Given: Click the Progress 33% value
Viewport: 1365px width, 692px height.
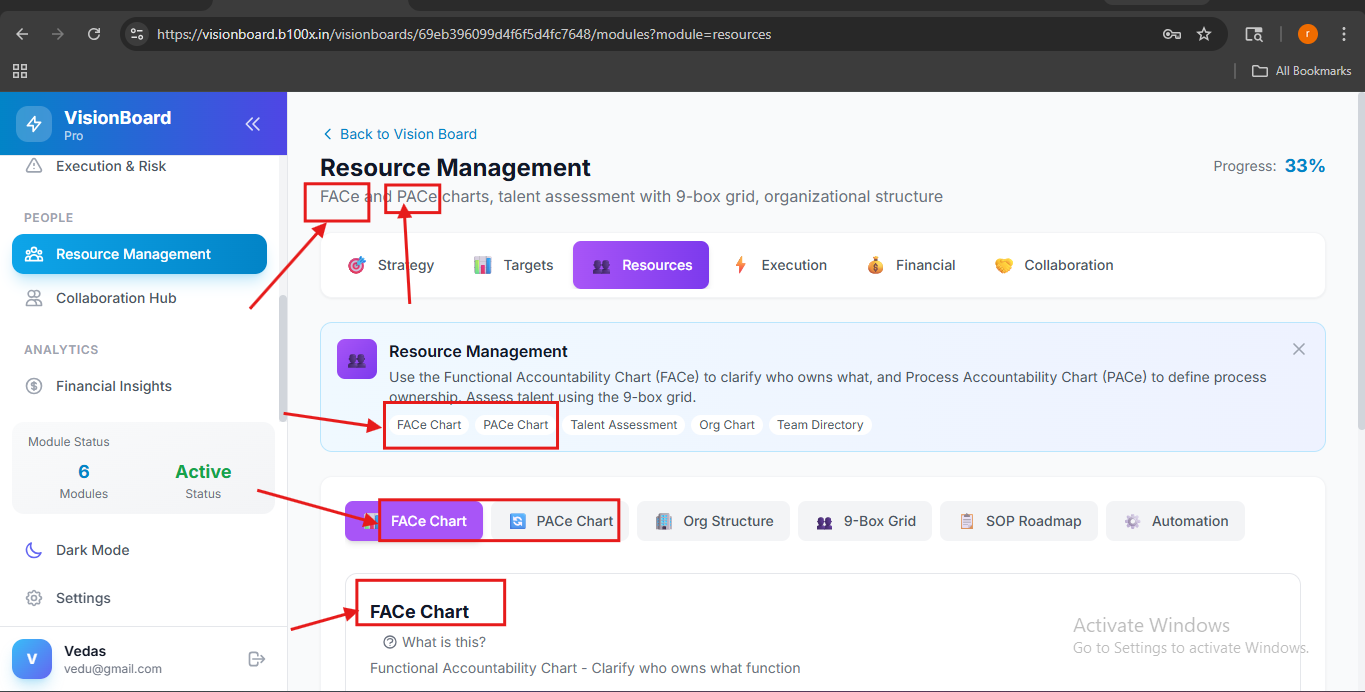Looking at the screenshot, I should click(1305, 166).
